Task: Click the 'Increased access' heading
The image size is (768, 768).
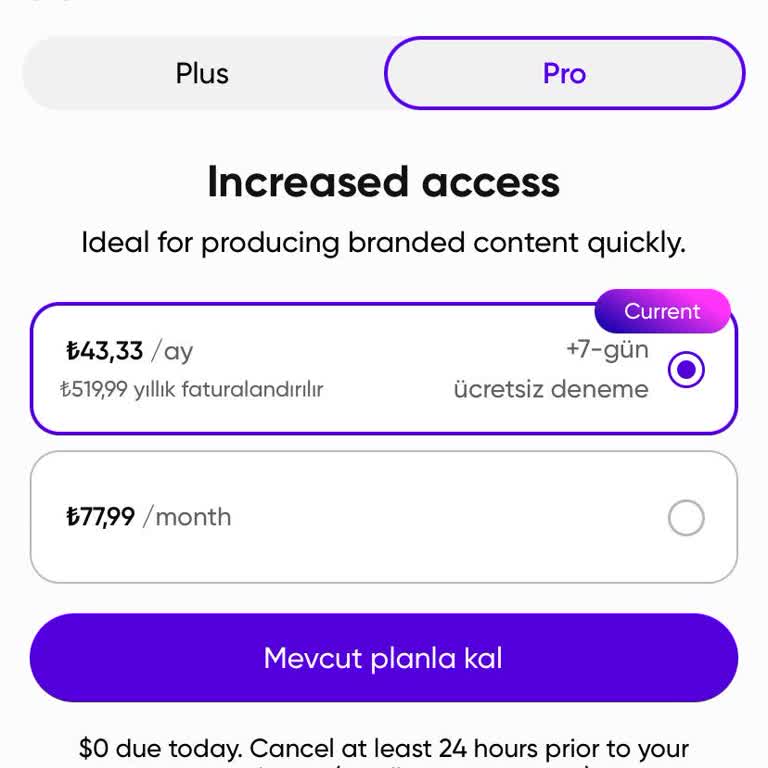Action: point(383,182)
